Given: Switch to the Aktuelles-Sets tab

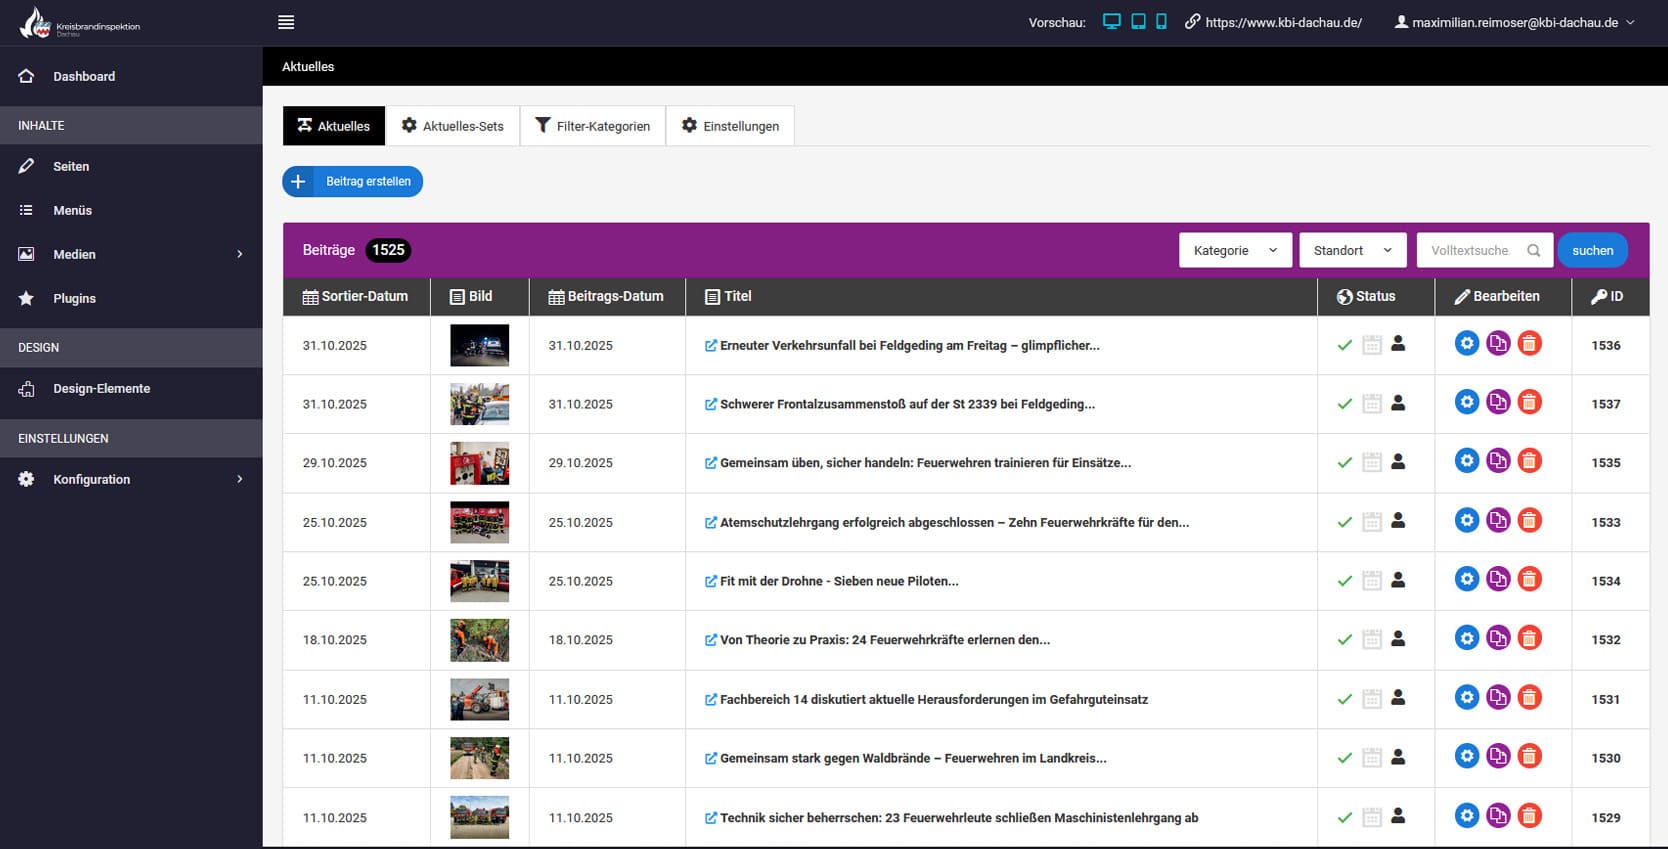Looking at the screenshot, I should pyautogui.click(x=452, y=126).
